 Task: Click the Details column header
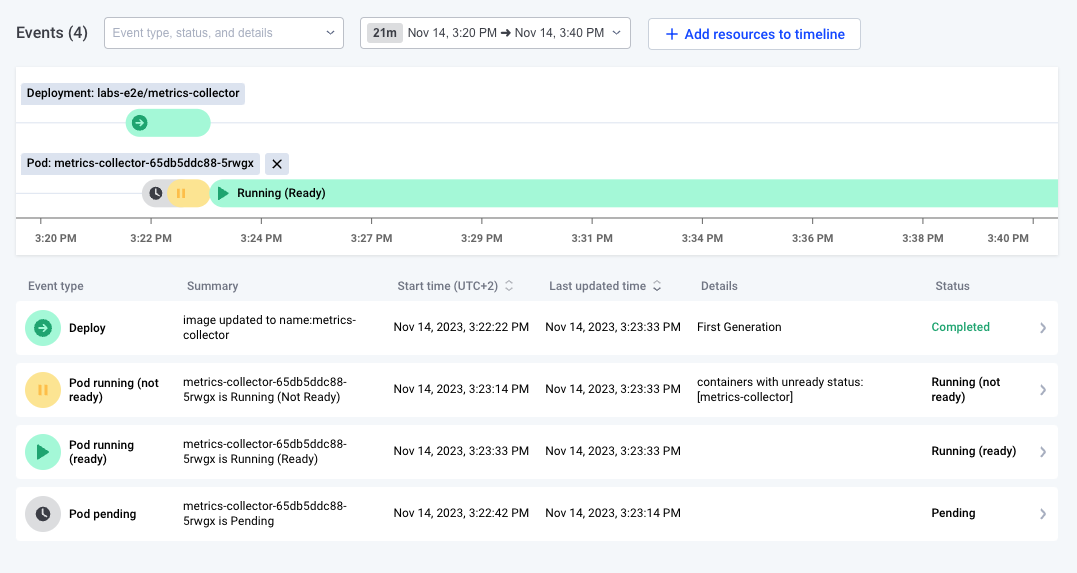pyautogui.click(x=719, y=286)
